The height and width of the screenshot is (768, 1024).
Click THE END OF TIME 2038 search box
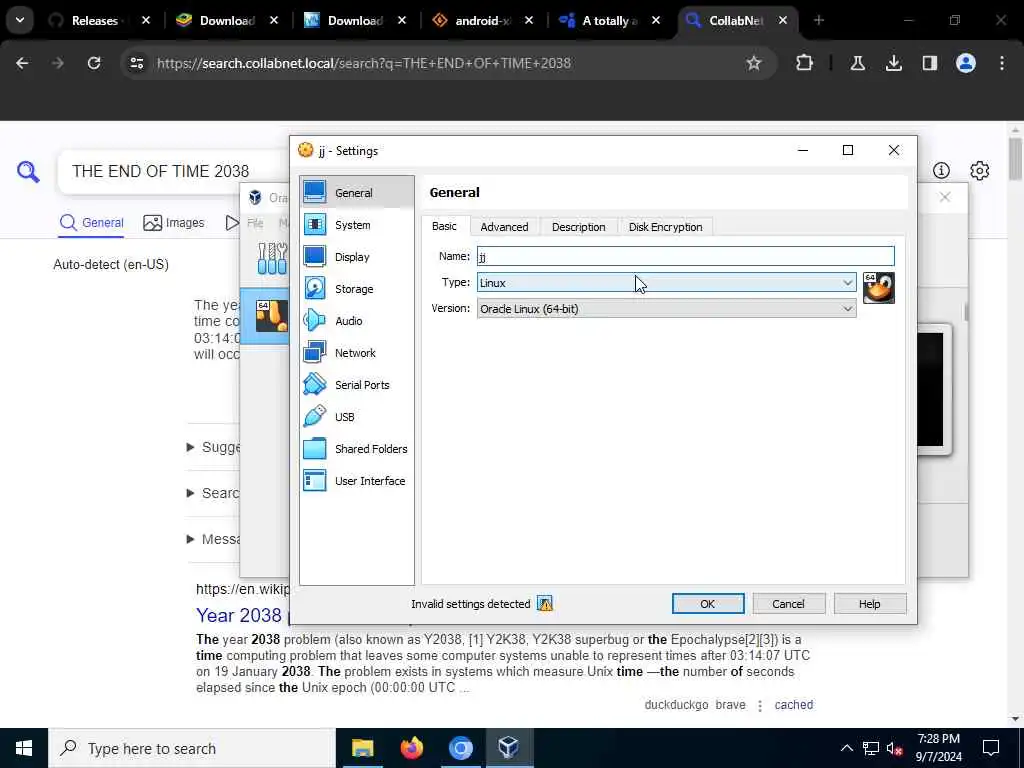161,171
